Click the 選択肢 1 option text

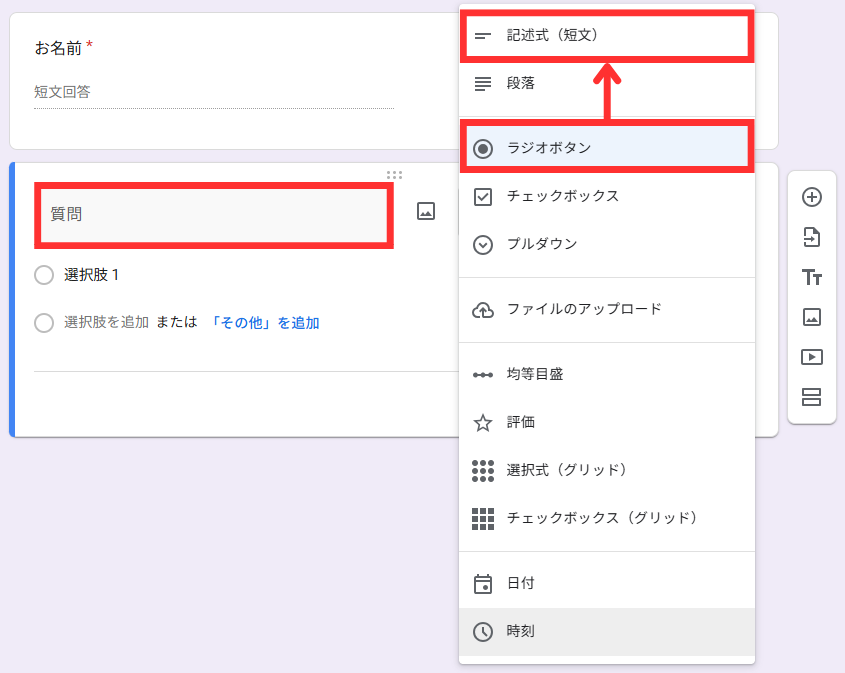pos(92,275)
